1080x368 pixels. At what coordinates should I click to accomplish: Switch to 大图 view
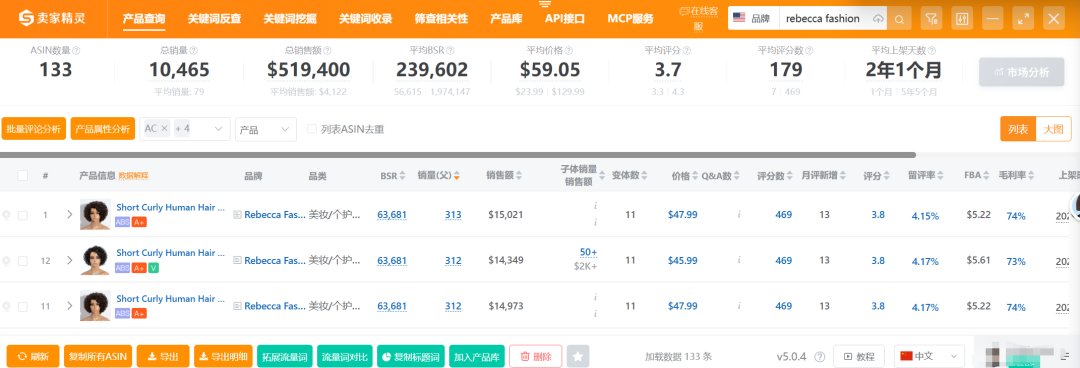point(1053,129)
